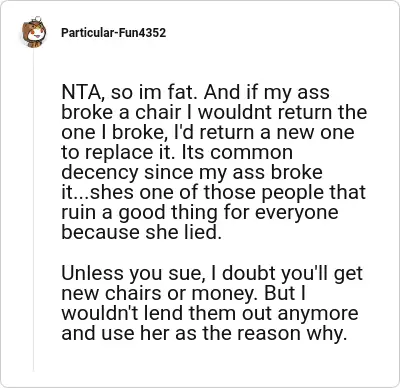400x388 pixels.
Task: Collapse the comment using the vertical thread line
Action: click(x=33, y=211)
